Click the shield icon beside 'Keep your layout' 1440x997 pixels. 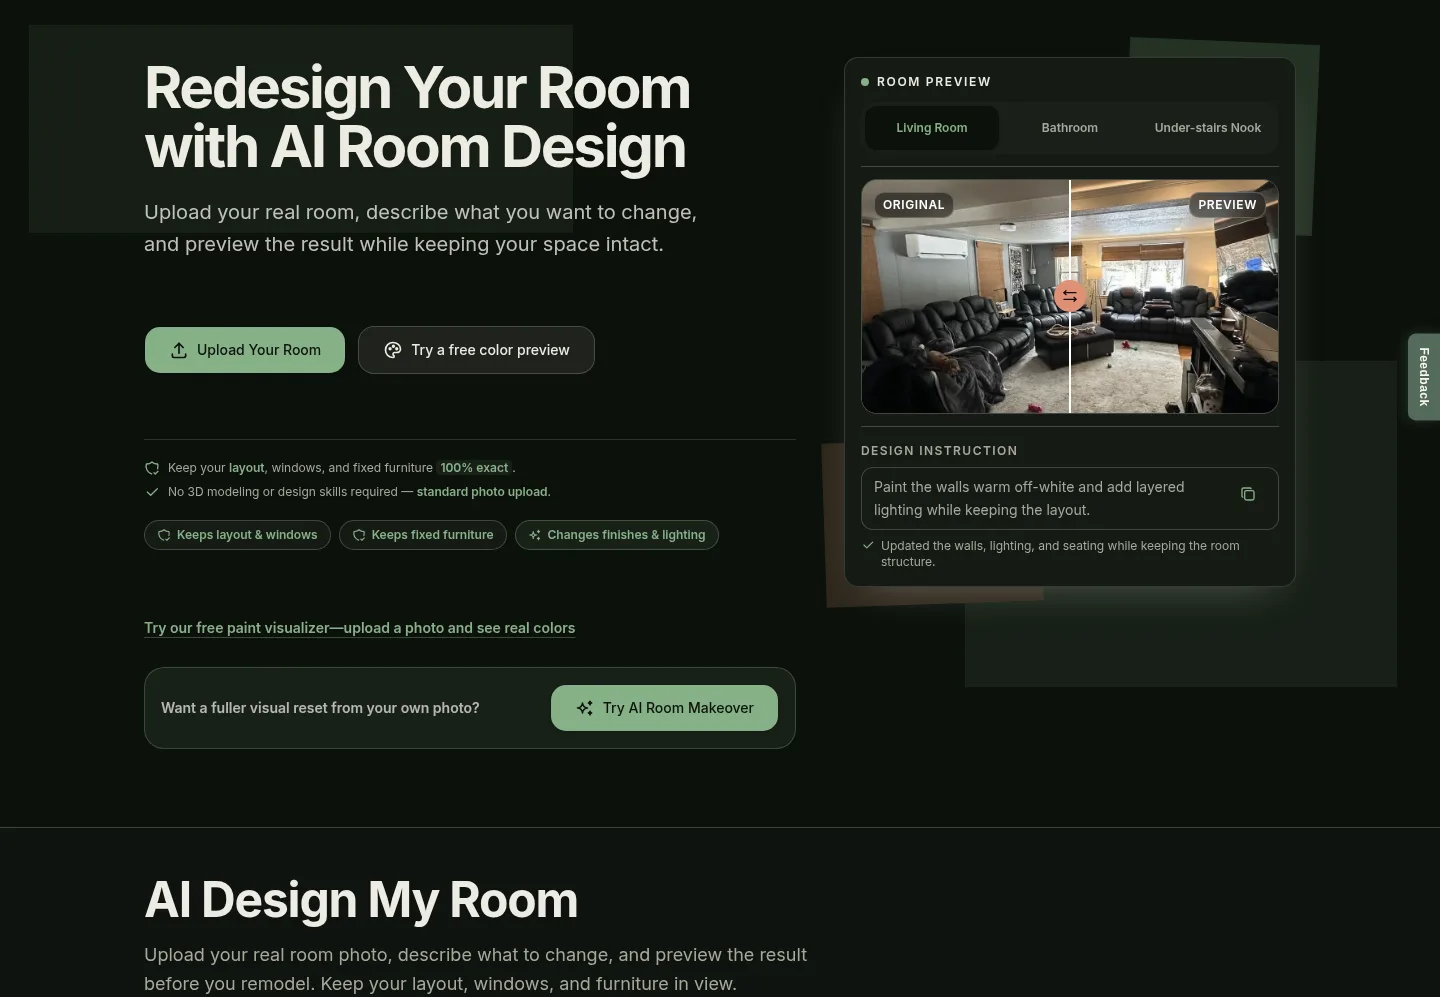click(x=152, y=468)
